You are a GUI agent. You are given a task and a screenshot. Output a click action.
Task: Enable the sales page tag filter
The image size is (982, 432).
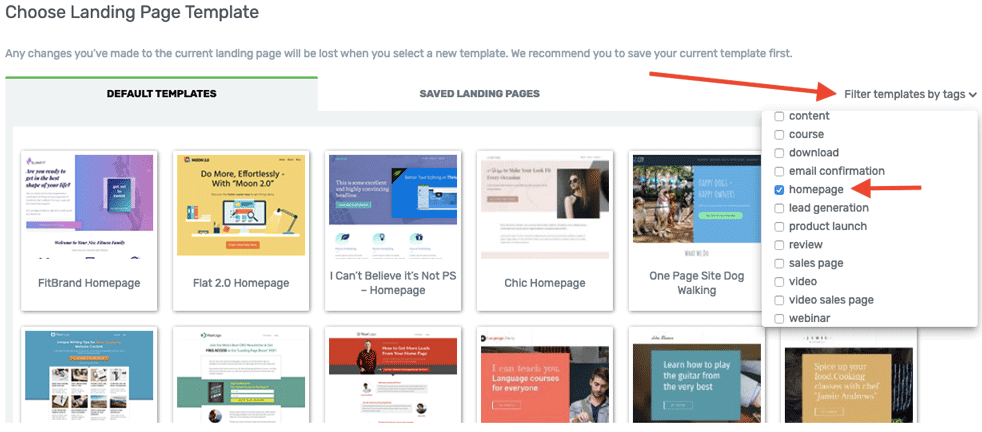[780, 263]
